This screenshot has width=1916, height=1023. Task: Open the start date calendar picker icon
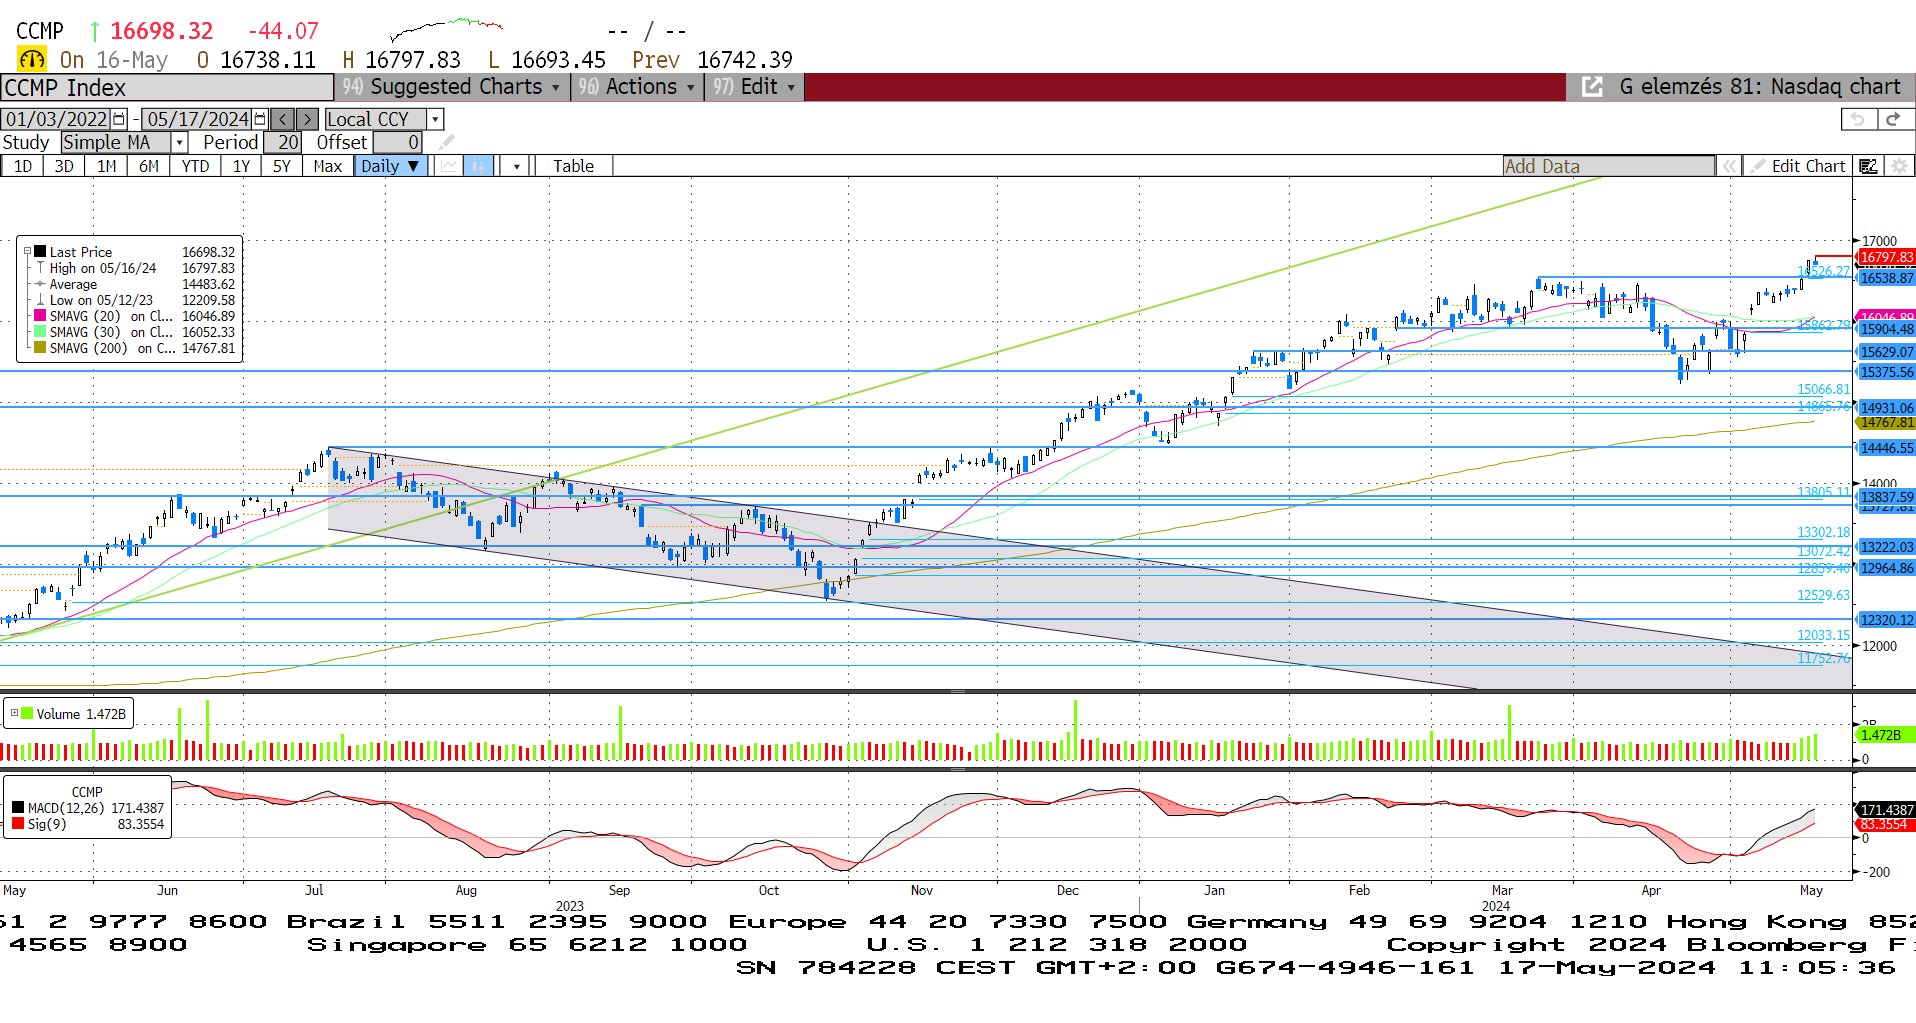coord(120,119)
